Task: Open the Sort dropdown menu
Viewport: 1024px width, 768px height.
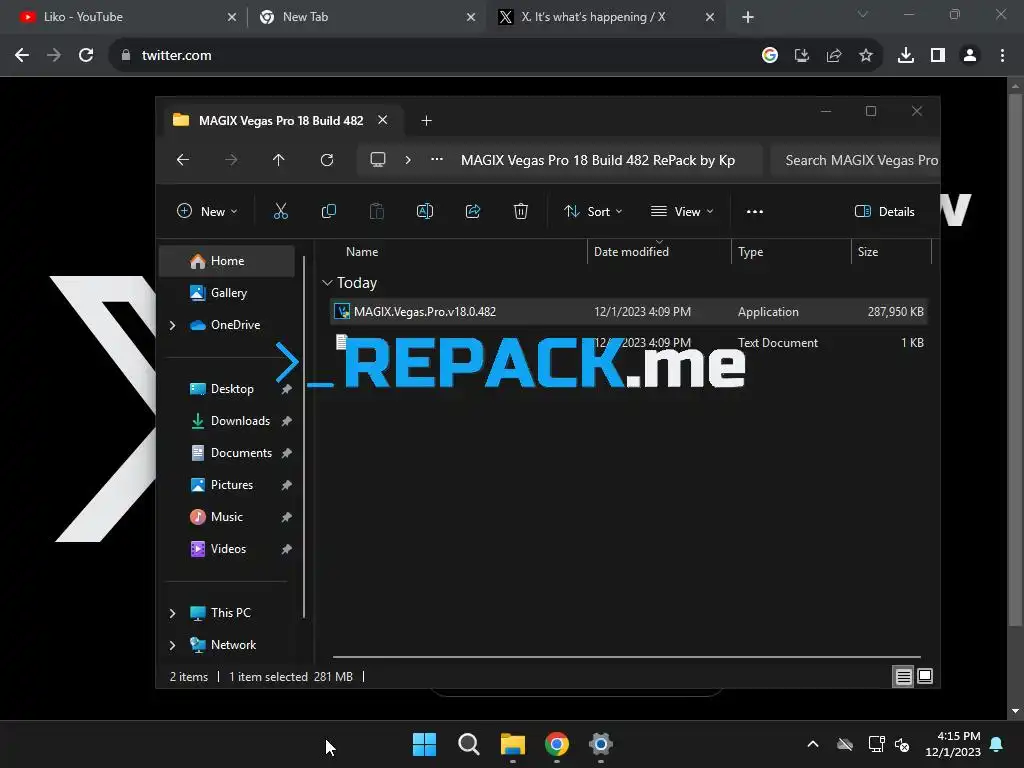Action: (594, 212)
